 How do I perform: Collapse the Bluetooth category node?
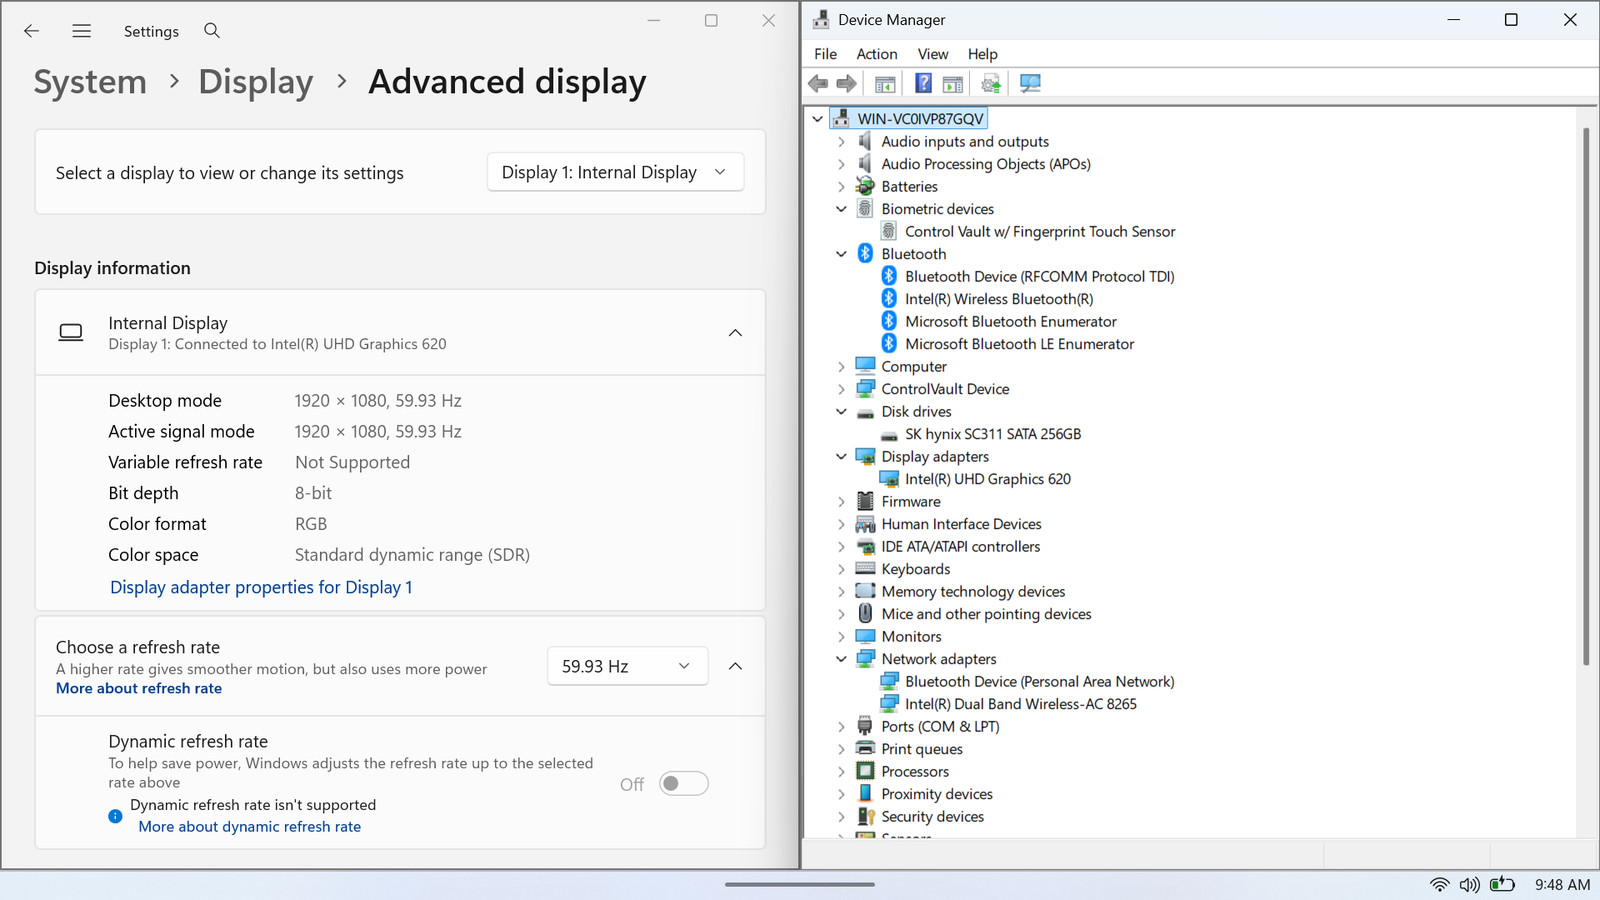point(841,254)
